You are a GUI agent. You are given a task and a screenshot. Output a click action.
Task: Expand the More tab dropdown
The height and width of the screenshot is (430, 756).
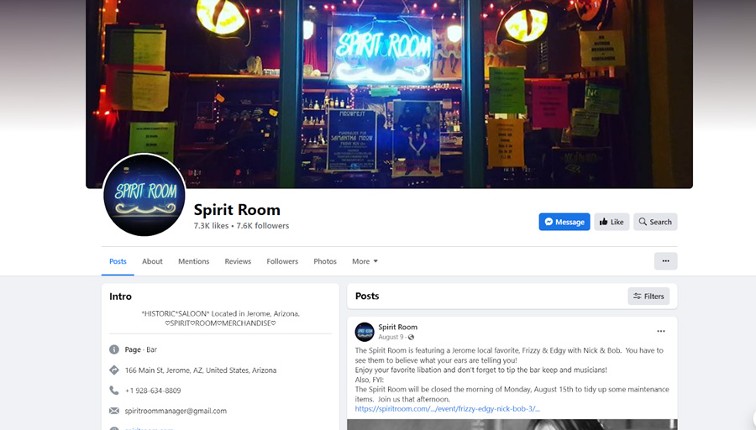pos(365,261)
